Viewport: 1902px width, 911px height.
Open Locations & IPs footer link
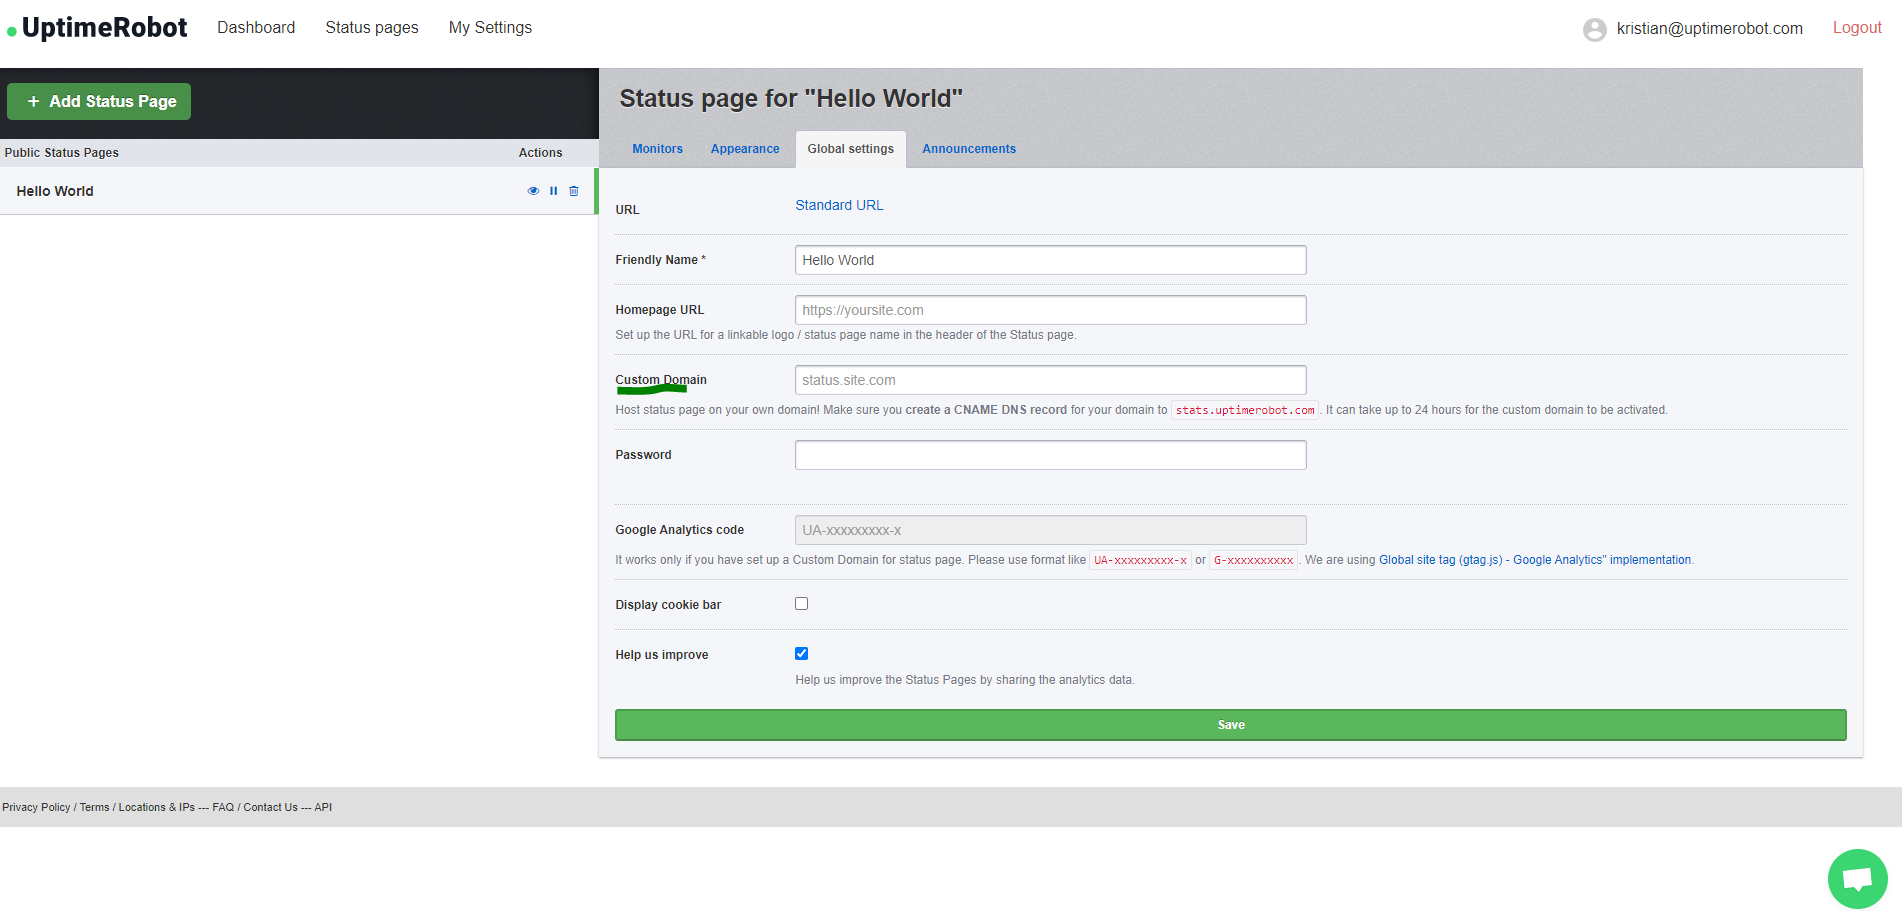tap(157, 807)
